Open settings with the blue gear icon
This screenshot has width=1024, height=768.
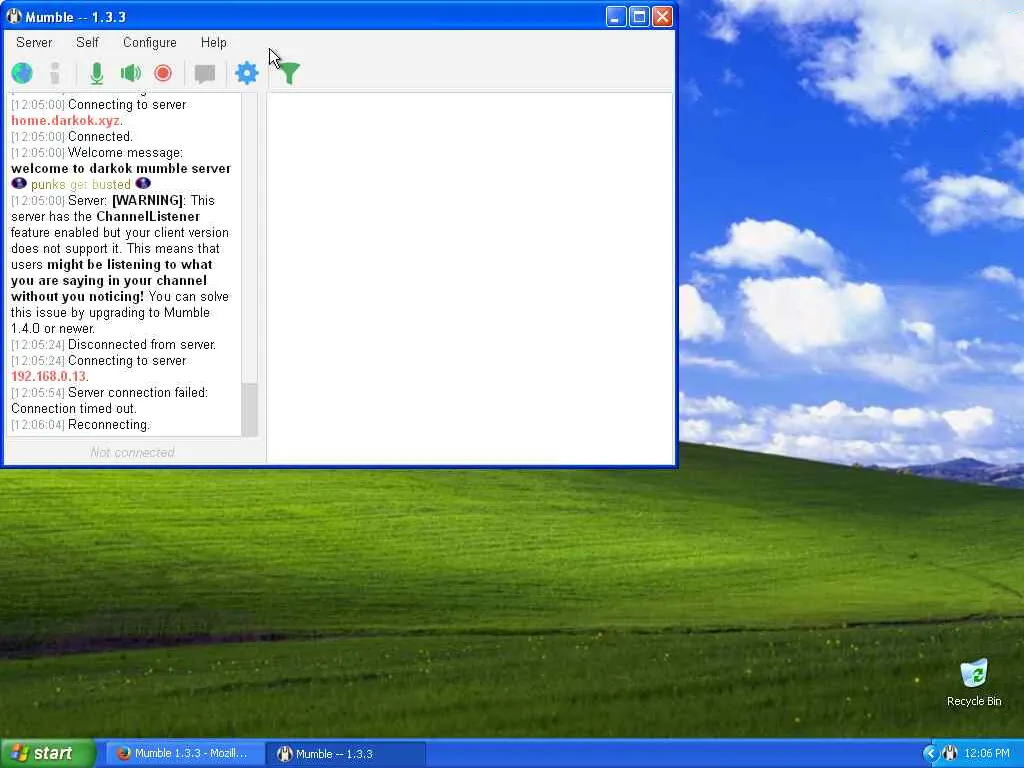[x=247, y=73]
